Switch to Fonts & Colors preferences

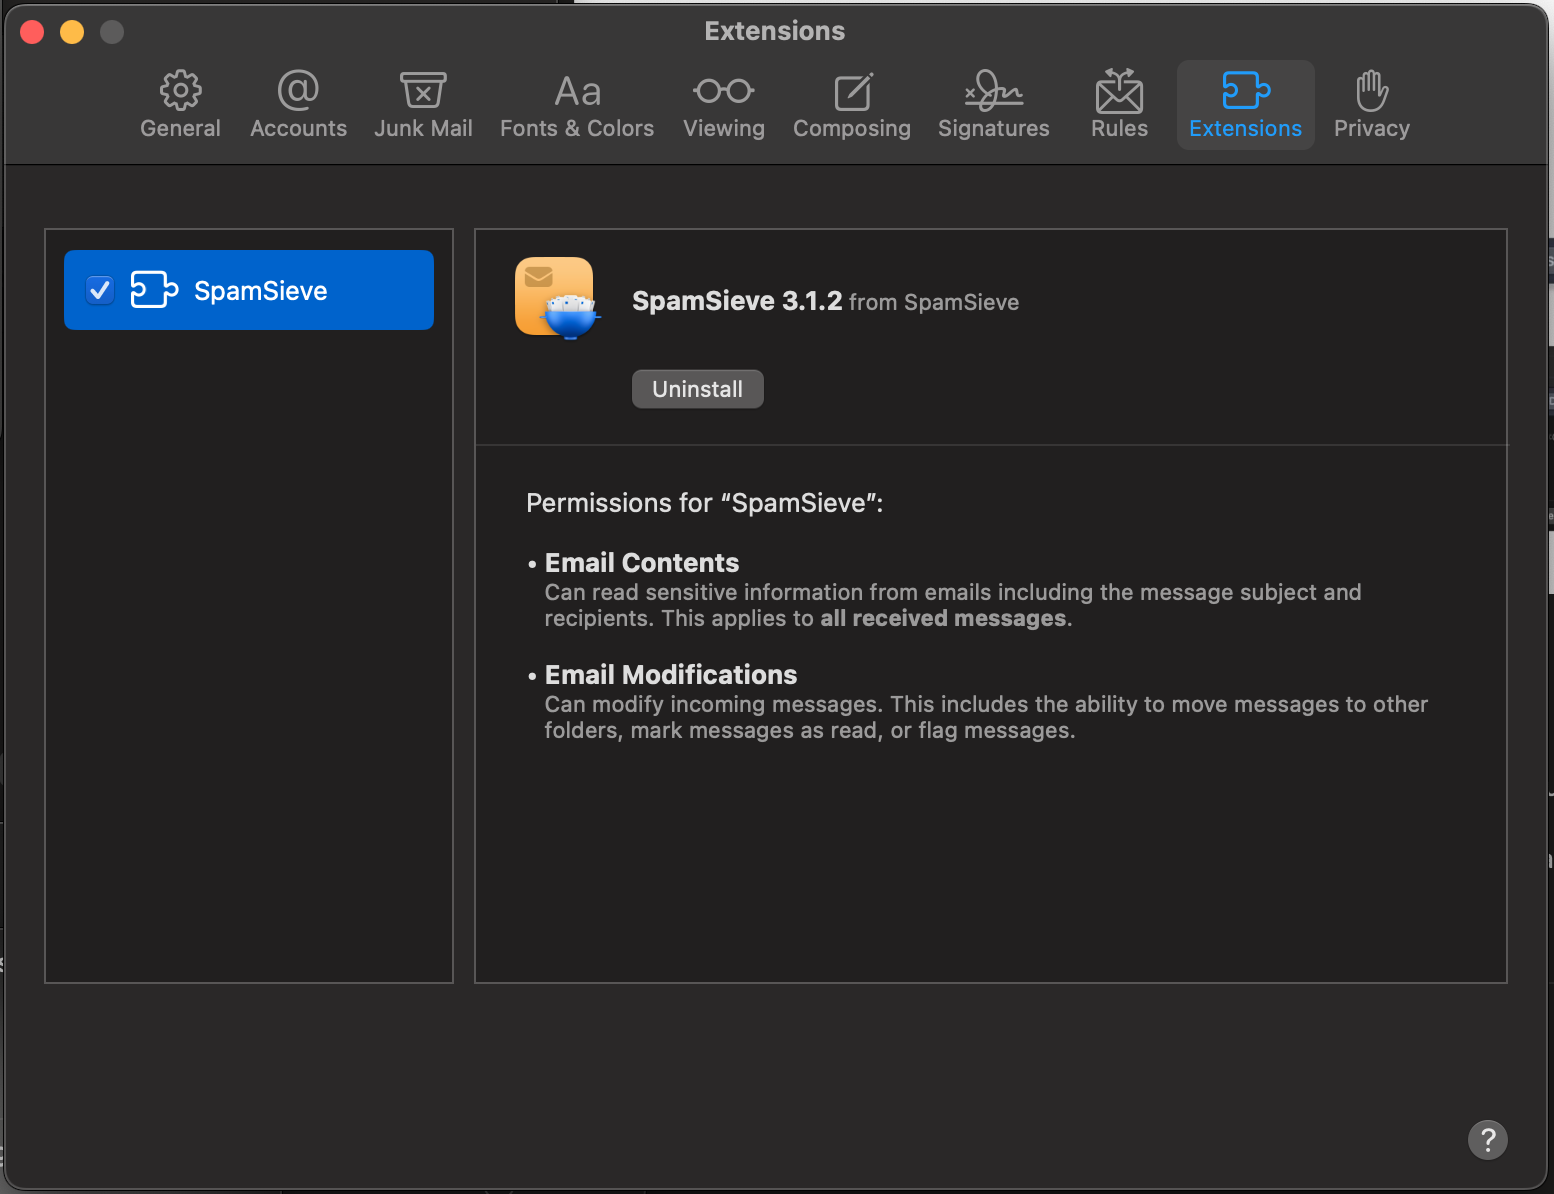tap(577, 105)
